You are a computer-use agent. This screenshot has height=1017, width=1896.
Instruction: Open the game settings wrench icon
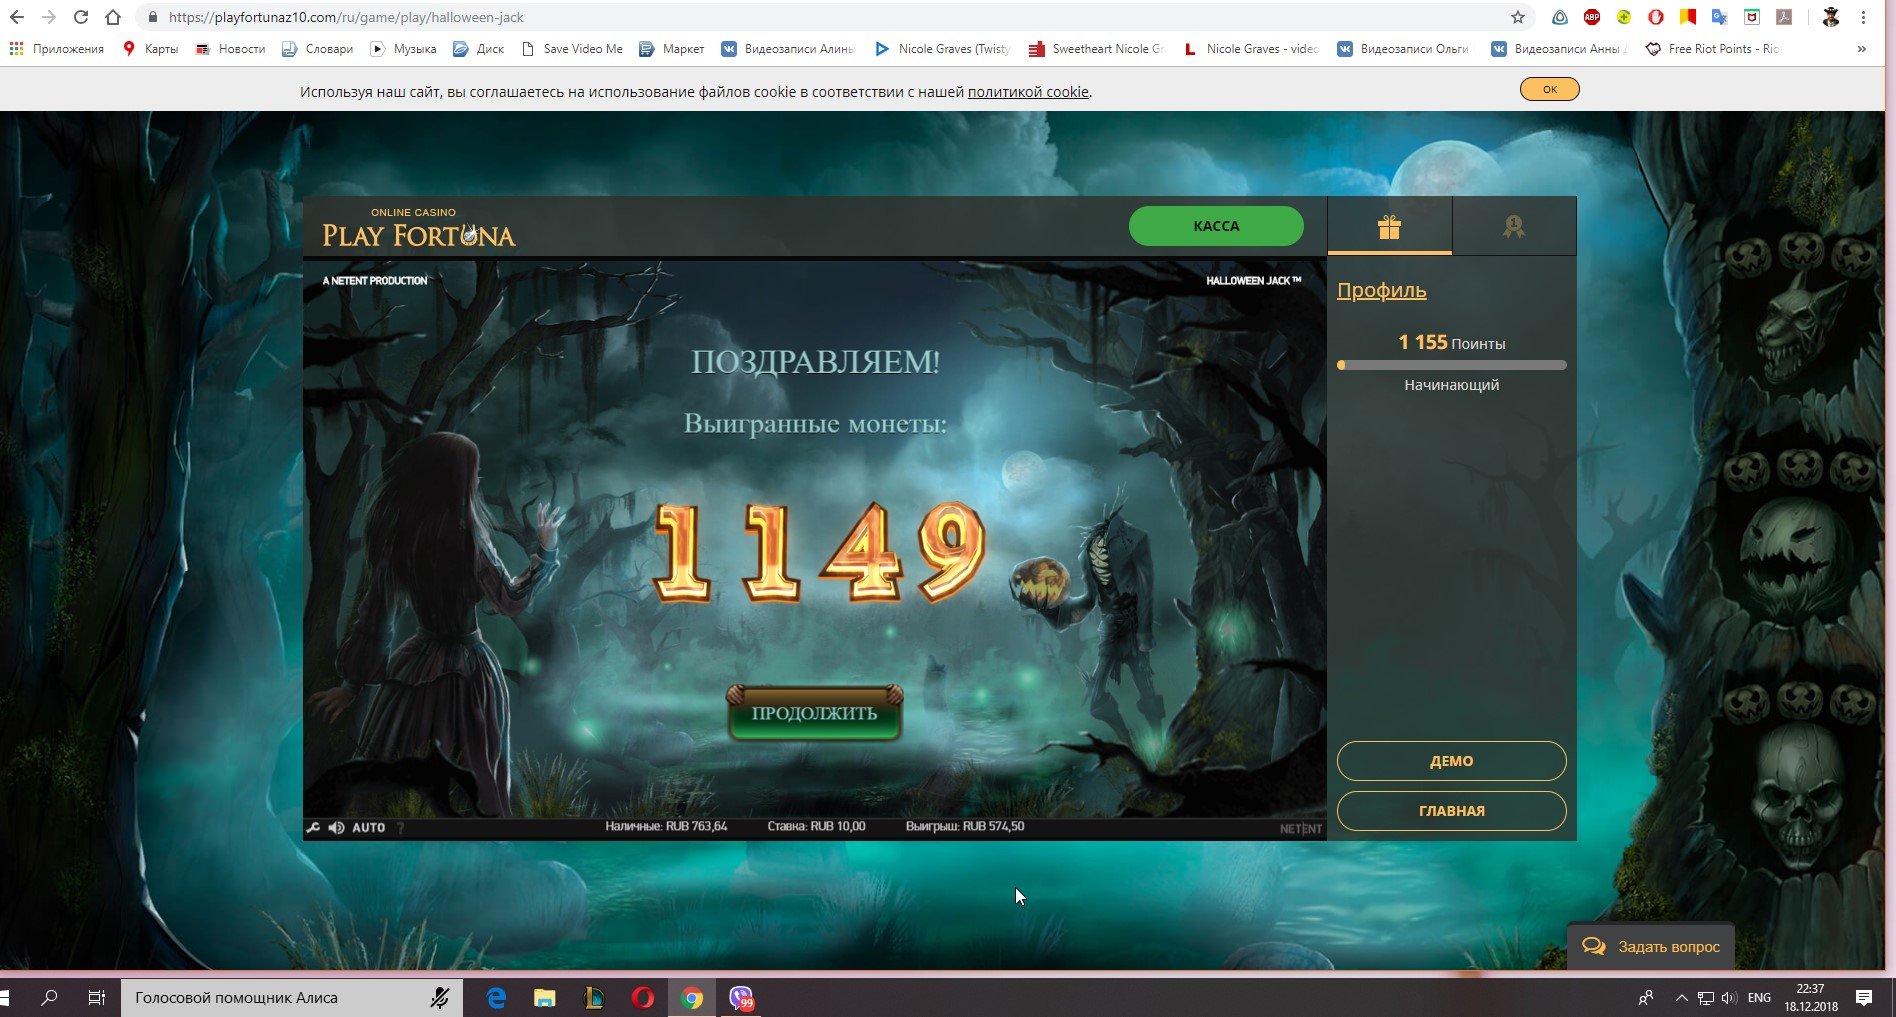(313, 828)
